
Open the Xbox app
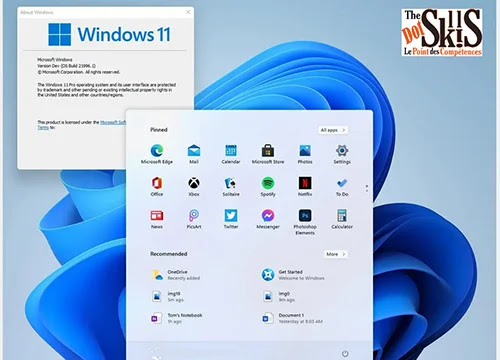click(x=194, y=187)
